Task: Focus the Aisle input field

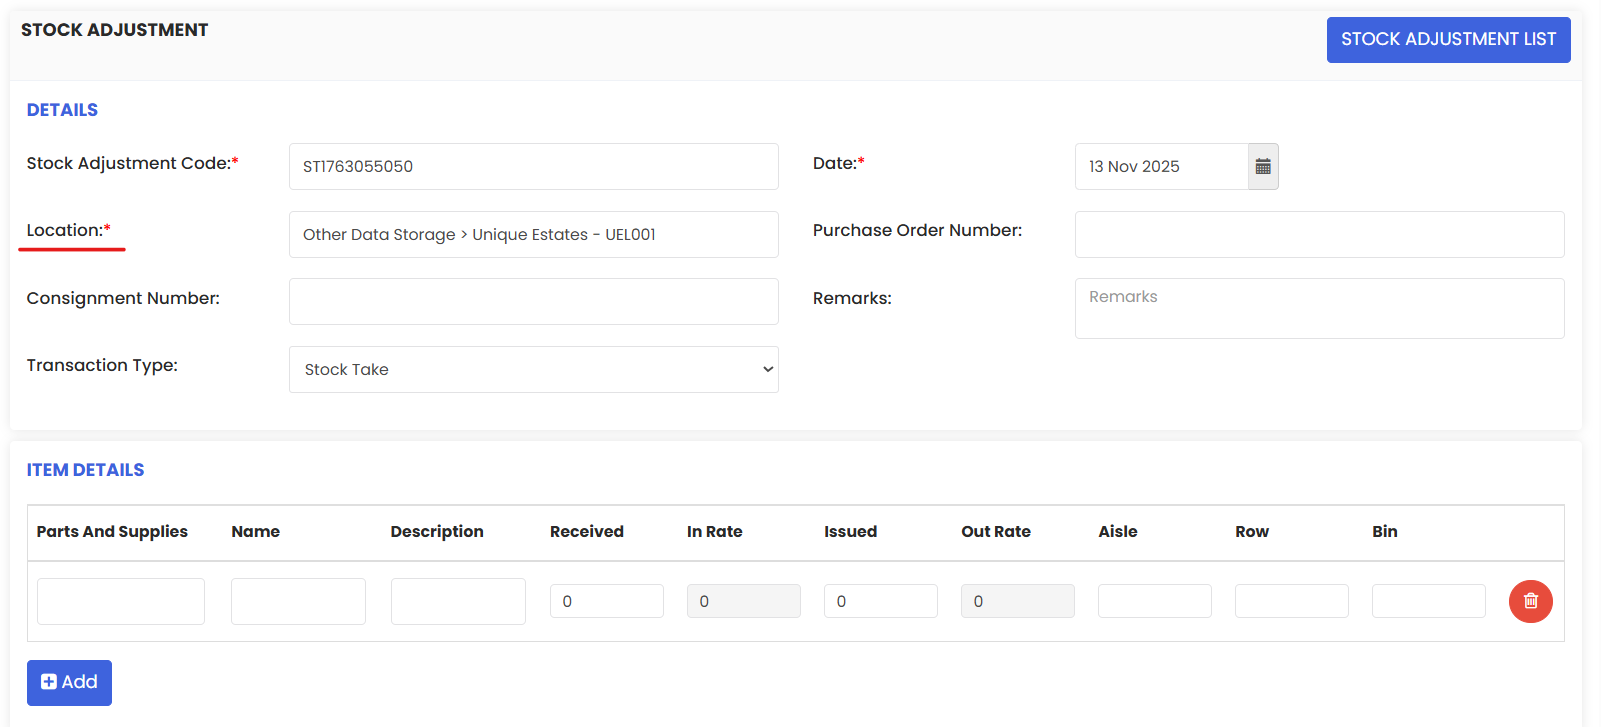Action: (x=1155, y=601)
